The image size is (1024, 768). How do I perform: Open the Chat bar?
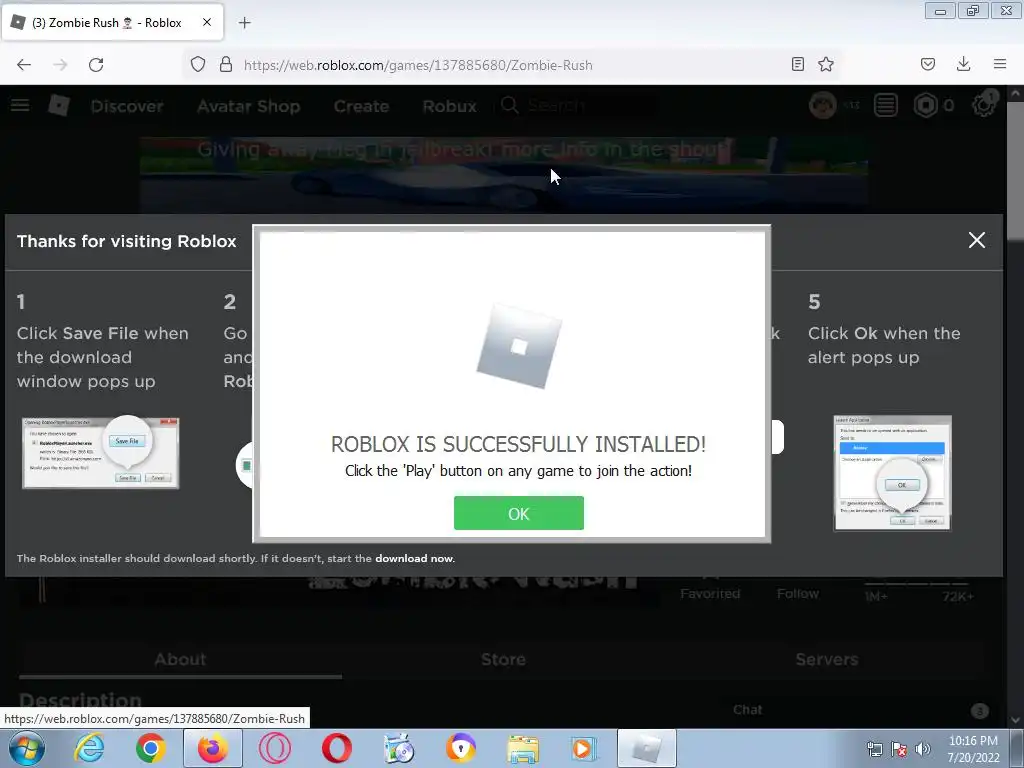tap(857, 711)
